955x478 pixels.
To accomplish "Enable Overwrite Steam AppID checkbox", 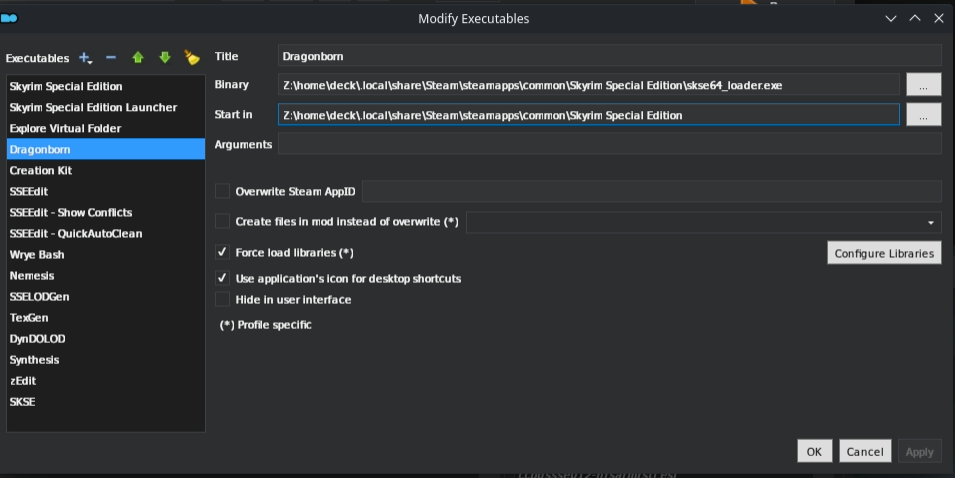I will (x=222, y=191).
